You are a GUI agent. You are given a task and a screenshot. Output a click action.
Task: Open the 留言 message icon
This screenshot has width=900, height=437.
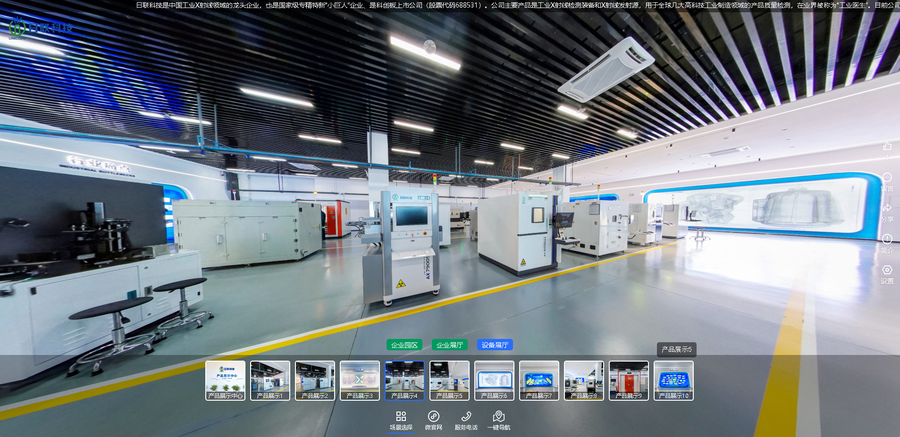[887, 177]
